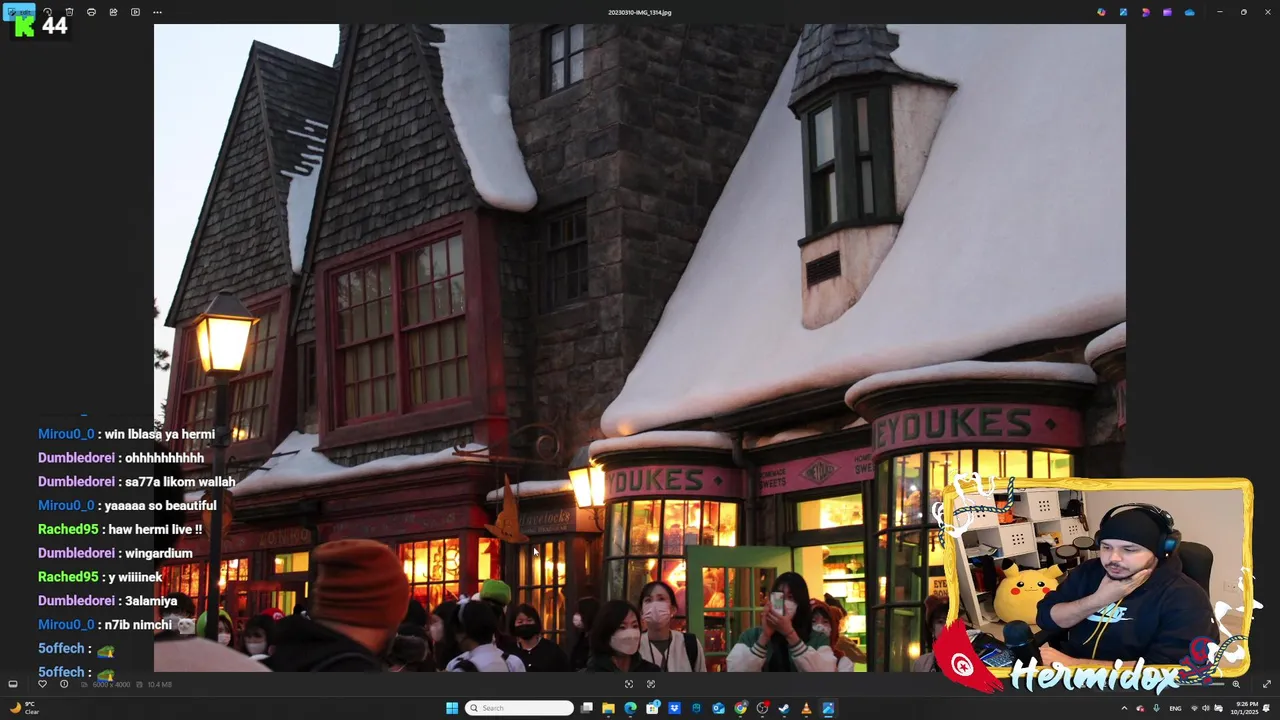Open the purple folder app icon in title bar
This screenshot has width=1280, height=720.
(x=1167, y=12)
